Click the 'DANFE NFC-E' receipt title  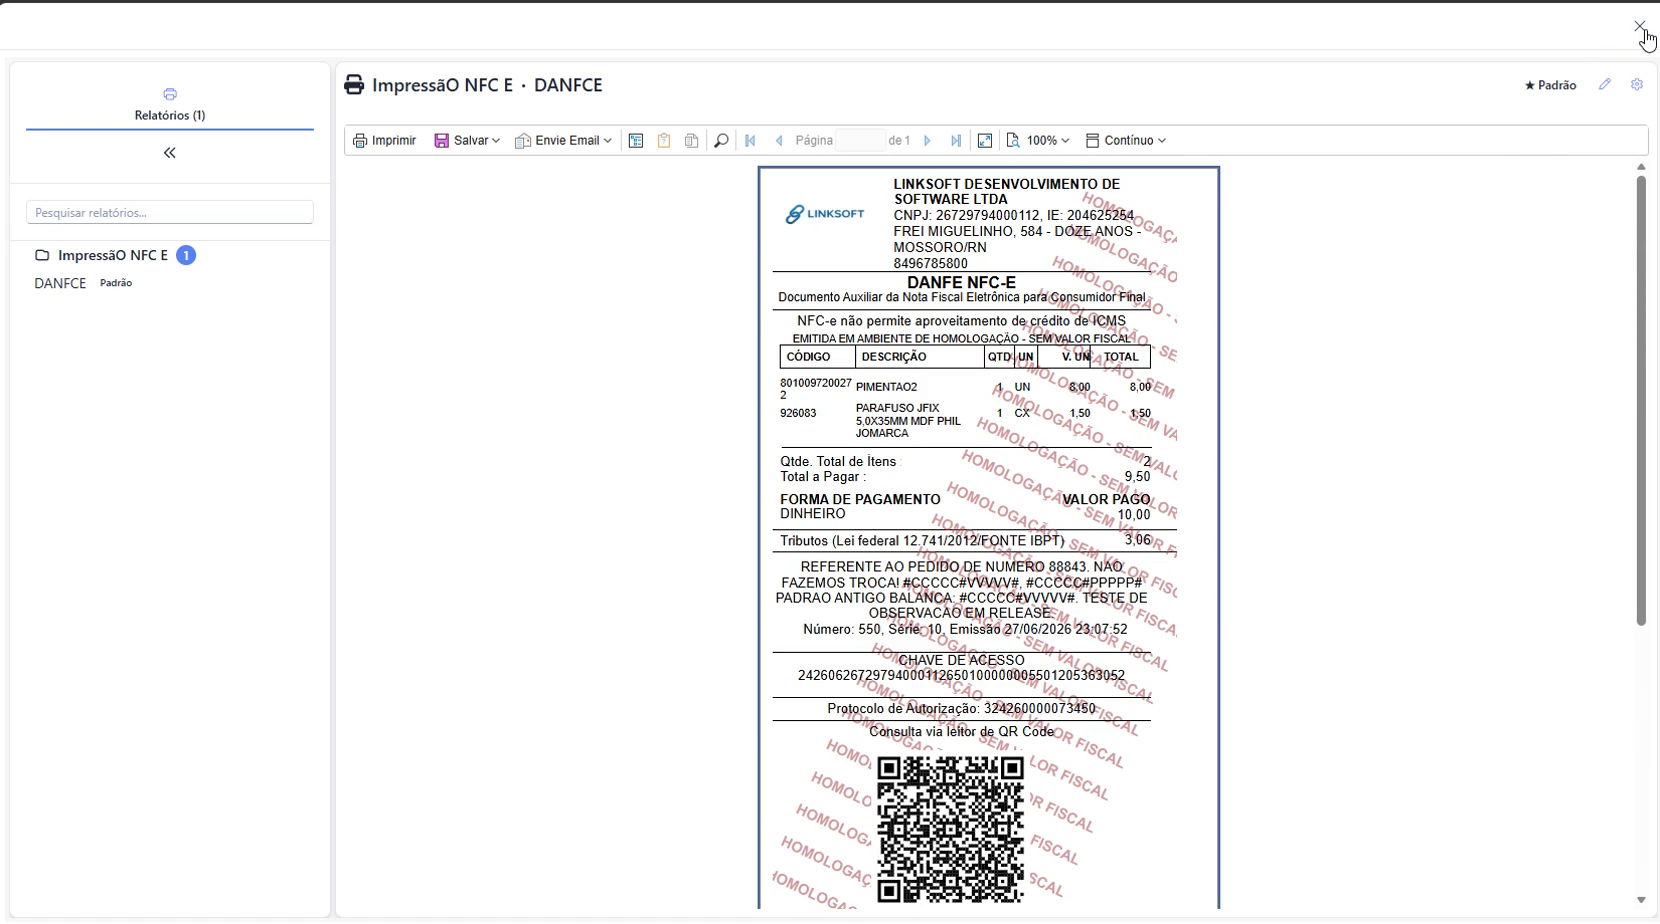[961, 283]
